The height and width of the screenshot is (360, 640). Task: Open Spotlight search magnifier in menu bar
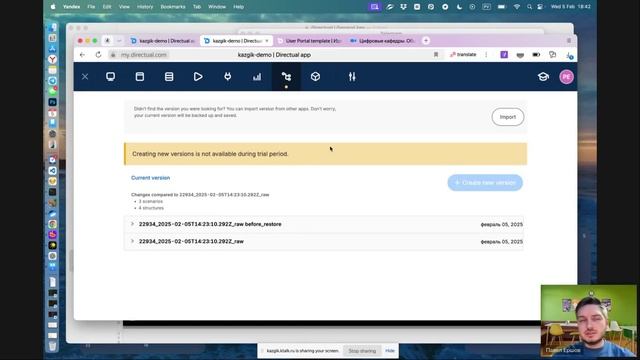tap(529, 7)
